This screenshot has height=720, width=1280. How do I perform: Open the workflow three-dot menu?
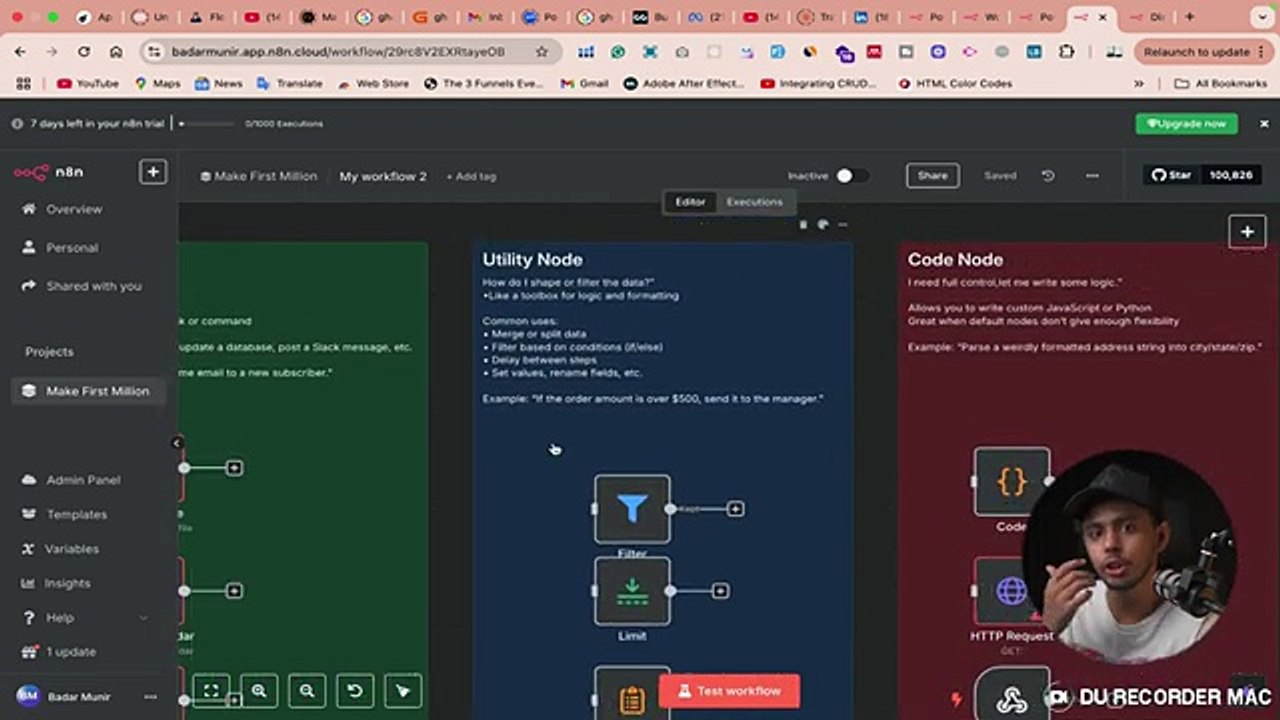point(1092,176)
